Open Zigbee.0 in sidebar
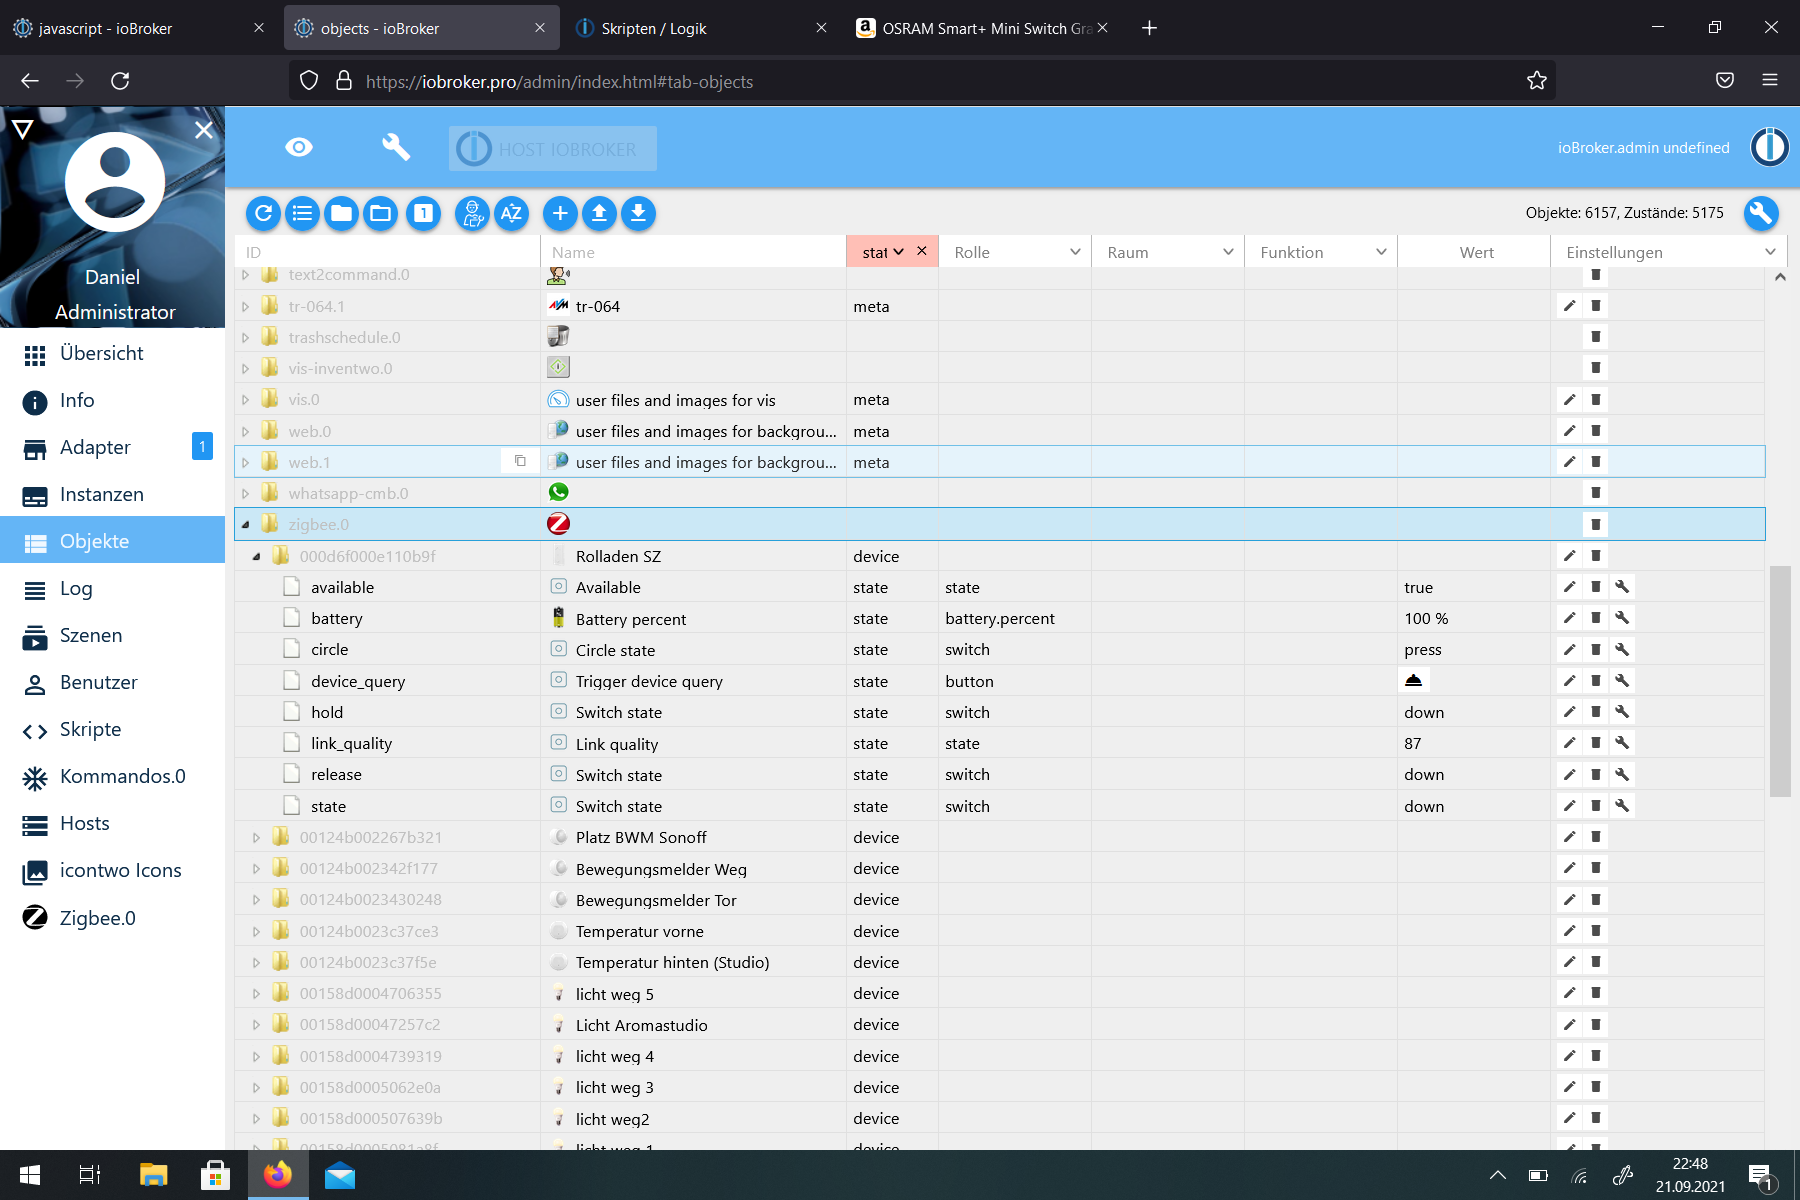The image size is (1800, 1200). 112,917
